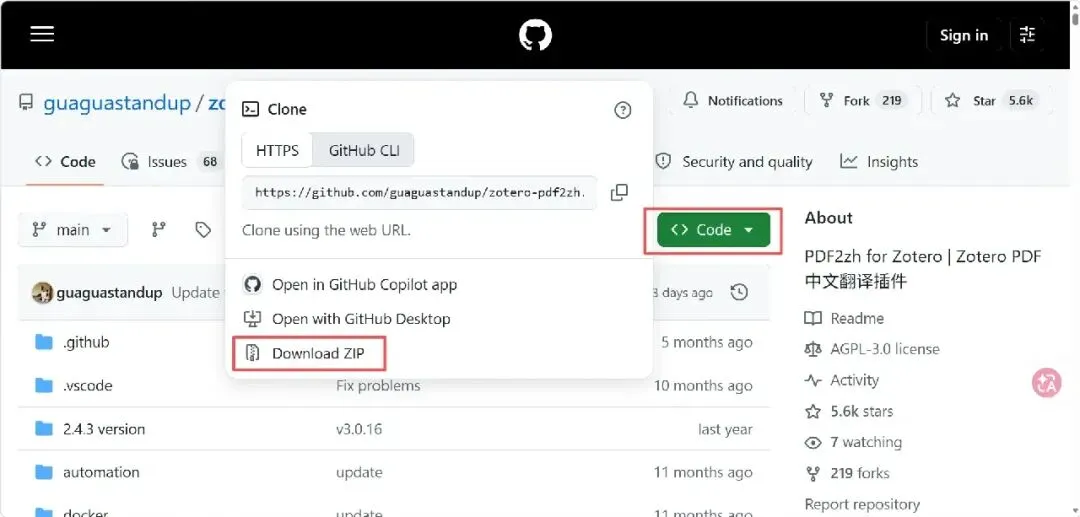Open the tags icon

point(202,229)
